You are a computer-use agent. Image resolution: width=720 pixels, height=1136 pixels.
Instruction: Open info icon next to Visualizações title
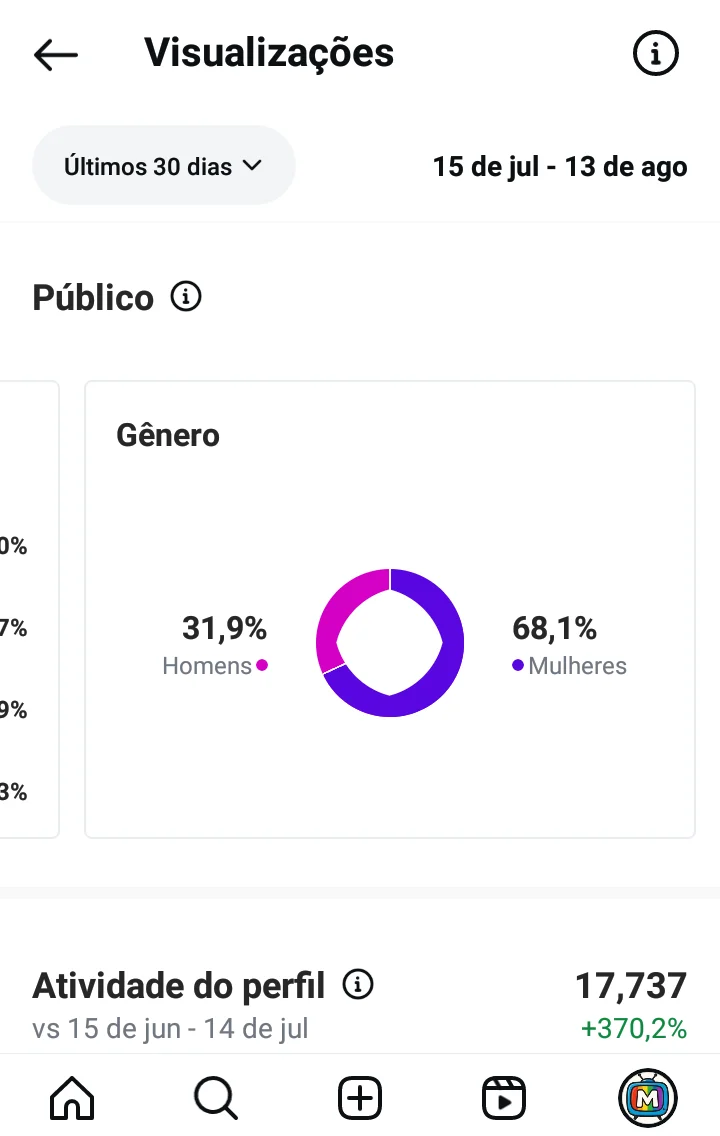point(656,53)
